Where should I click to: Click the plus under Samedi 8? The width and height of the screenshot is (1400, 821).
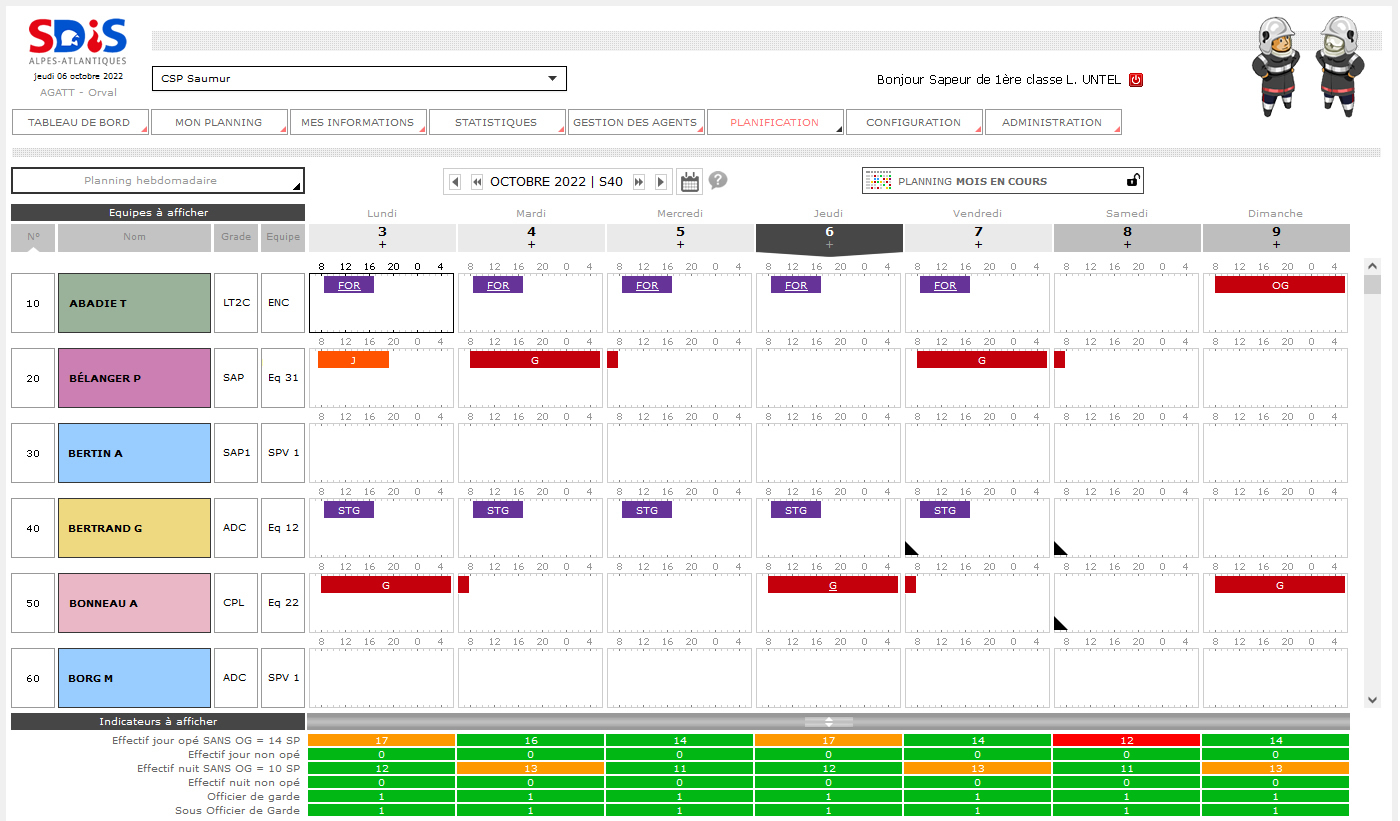[1127, 245]
